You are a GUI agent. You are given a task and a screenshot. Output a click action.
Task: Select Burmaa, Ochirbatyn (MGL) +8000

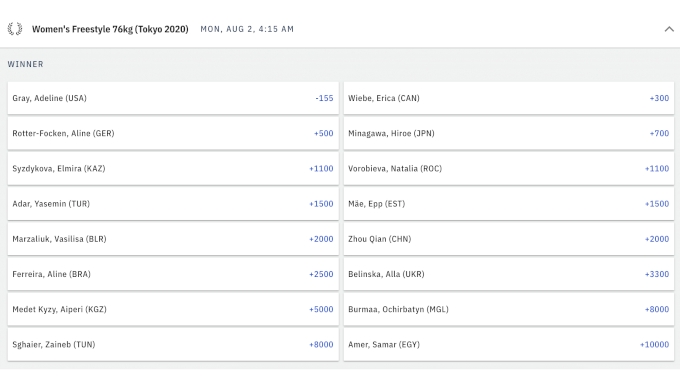[509, 309]
